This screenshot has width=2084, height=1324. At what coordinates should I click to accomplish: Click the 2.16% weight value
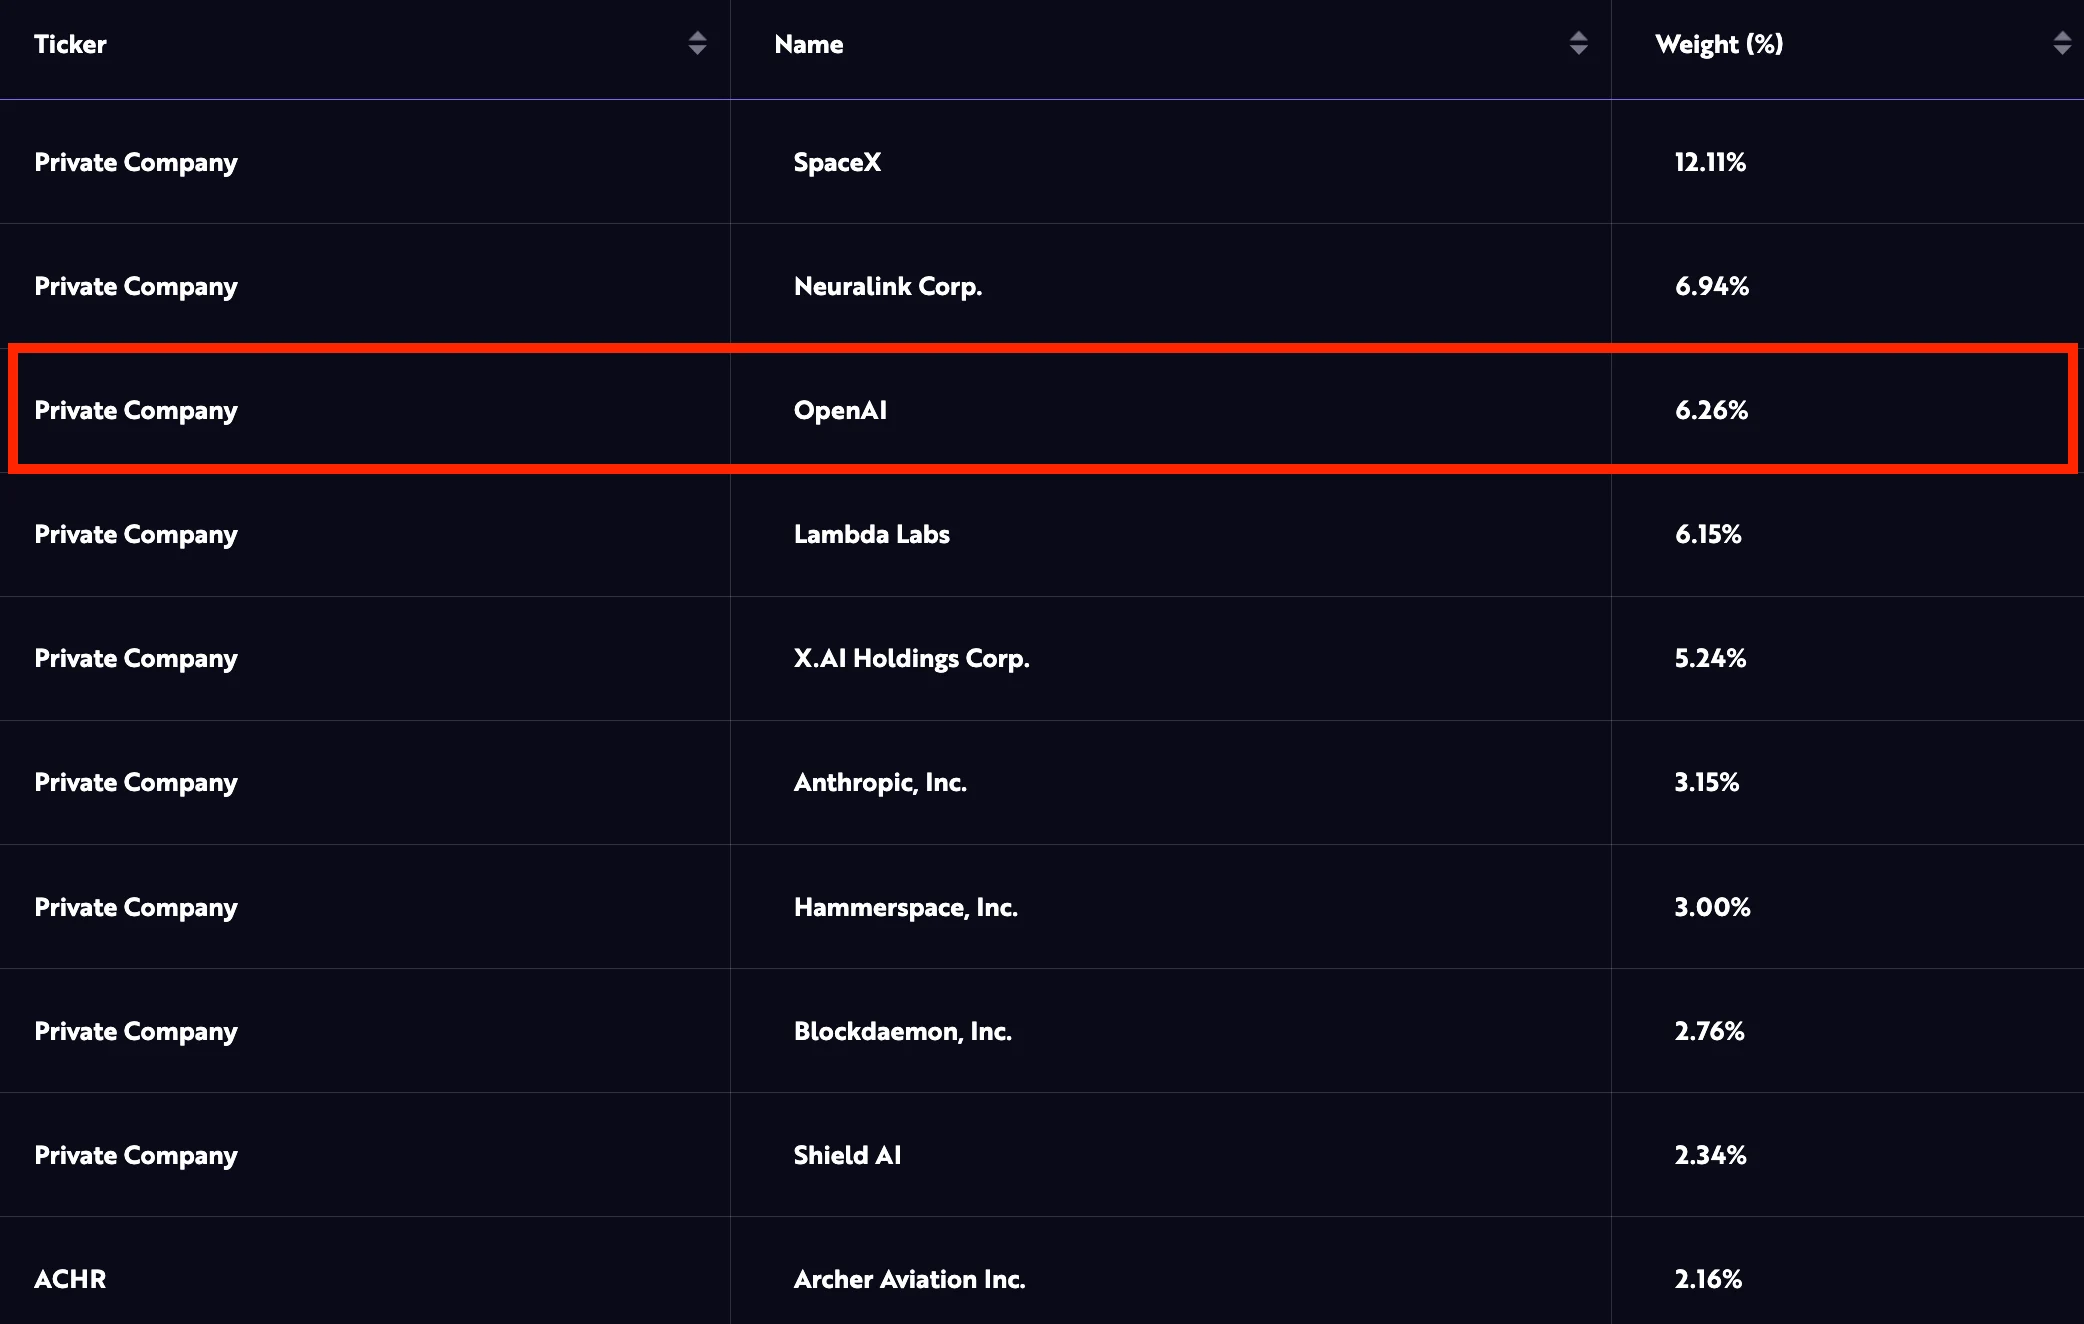point(1708,1279)
